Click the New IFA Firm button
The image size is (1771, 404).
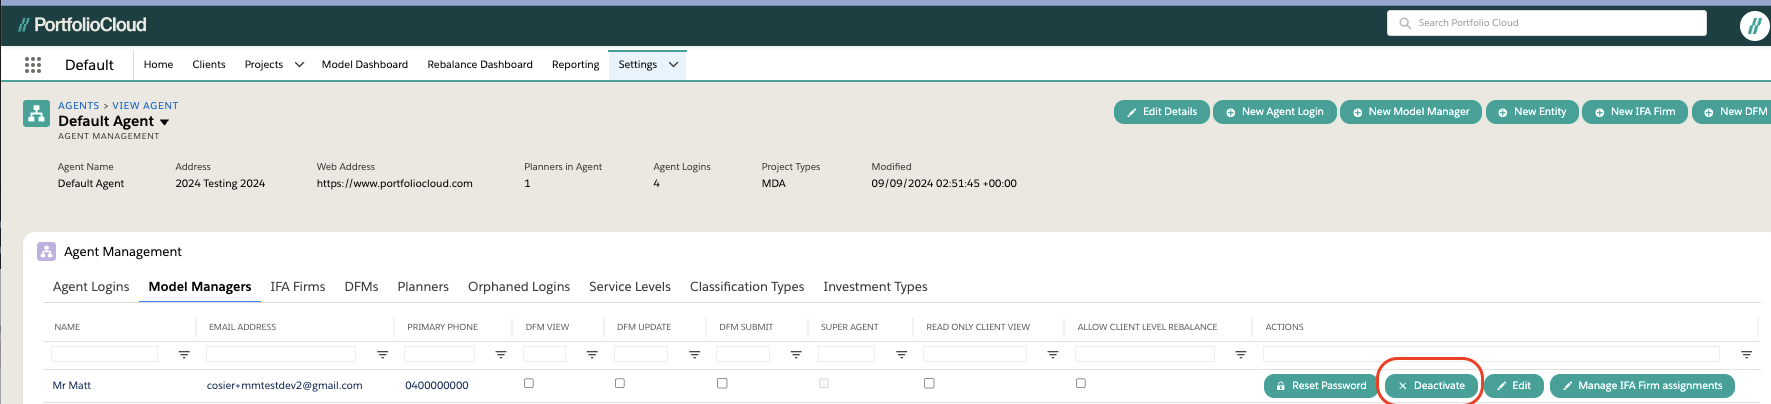coord(1635,112)
